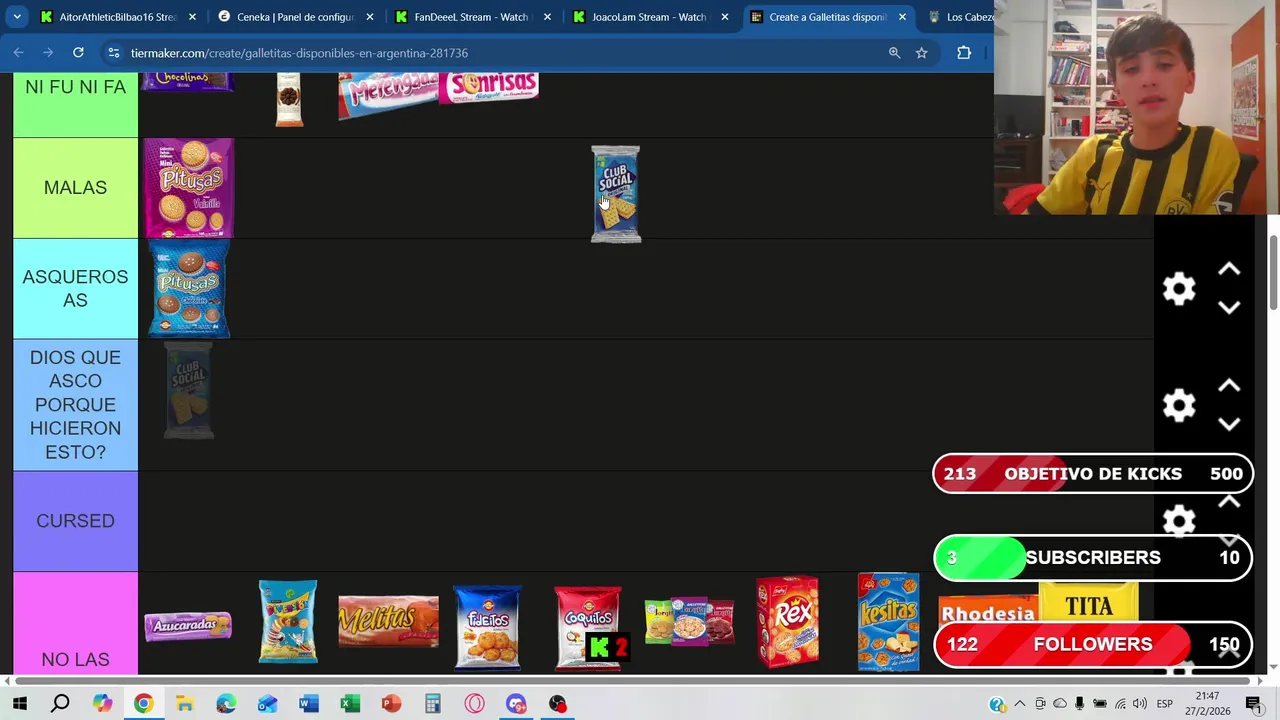Select the Merengadas cookie image

pos(388,96)
